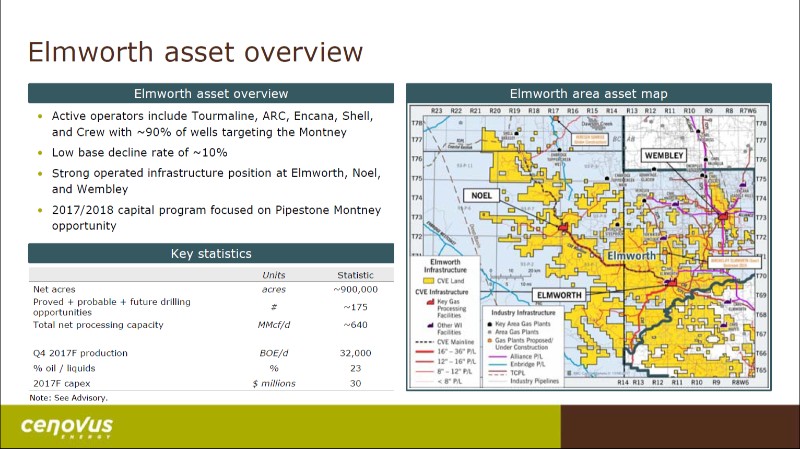The width and height of the screenshot is (800, 449).
Task: Select the NOEL callout label on map
Action: (481, 195)
